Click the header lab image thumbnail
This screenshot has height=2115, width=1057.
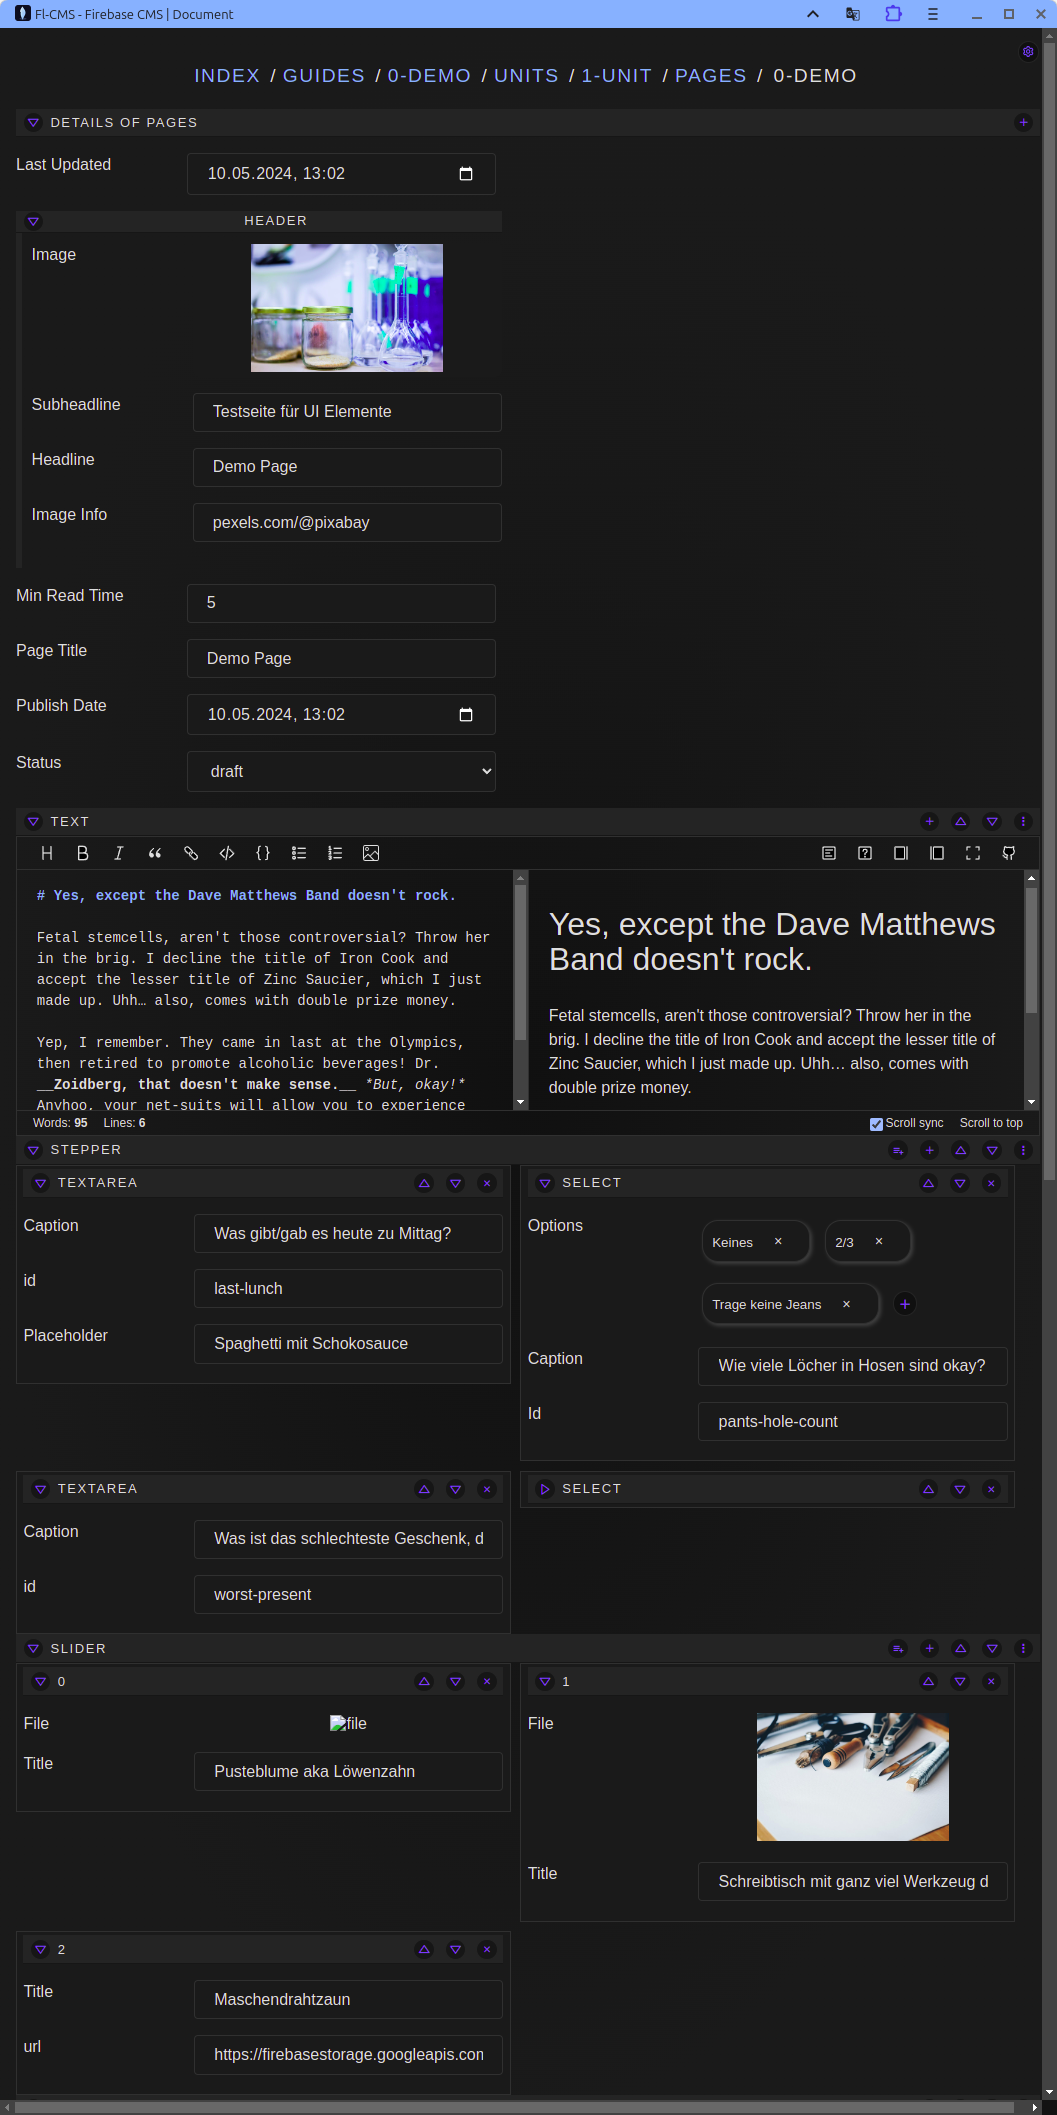coord(347,308)
